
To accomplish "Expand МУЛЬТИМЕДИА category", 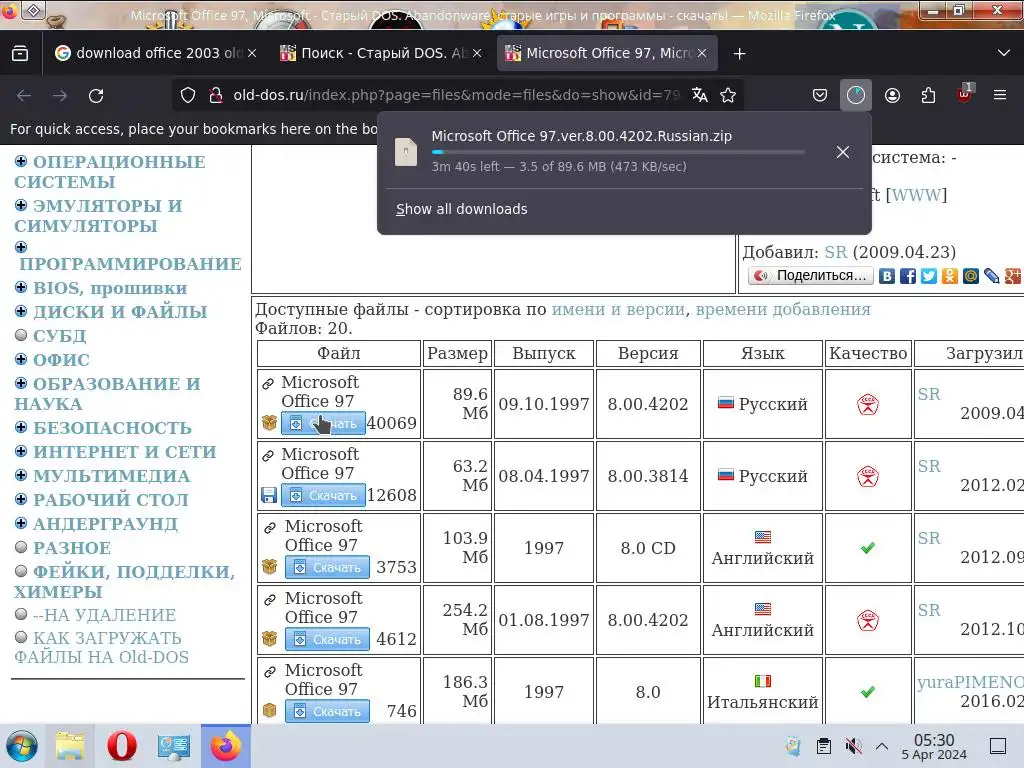I will [x=21, y=475].
